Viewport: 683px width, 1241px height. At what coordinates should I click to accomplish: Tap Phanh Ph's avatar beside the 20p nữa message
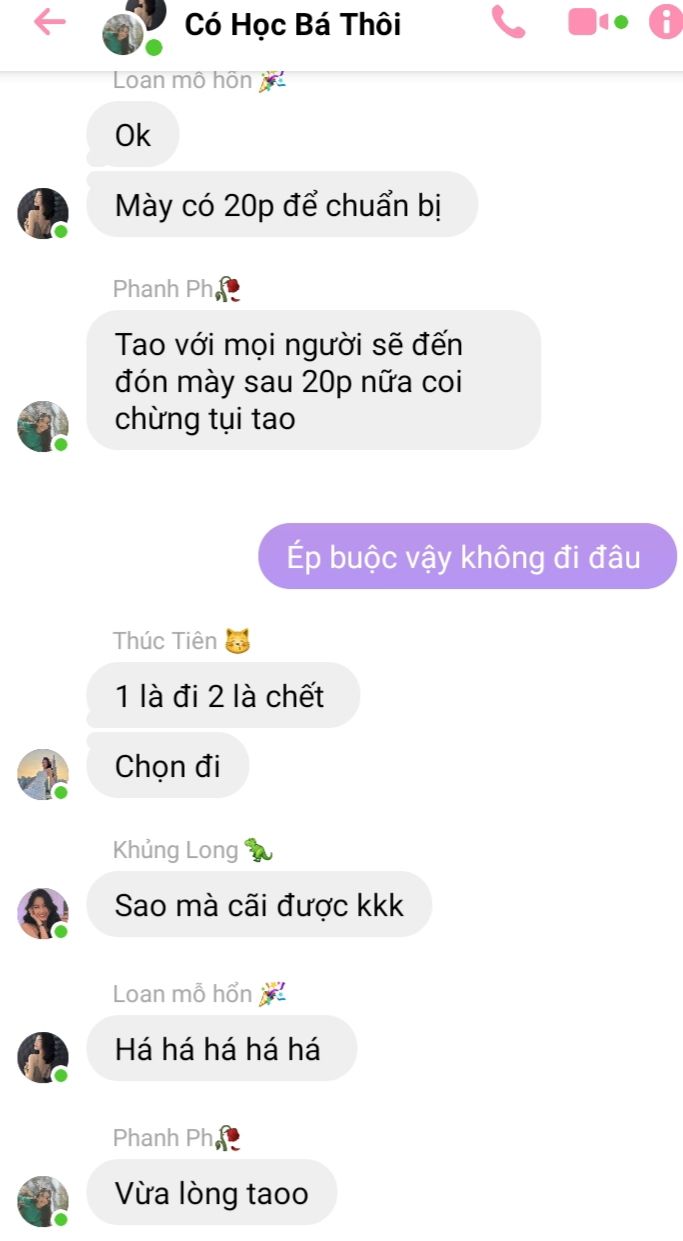pos(43,427)
